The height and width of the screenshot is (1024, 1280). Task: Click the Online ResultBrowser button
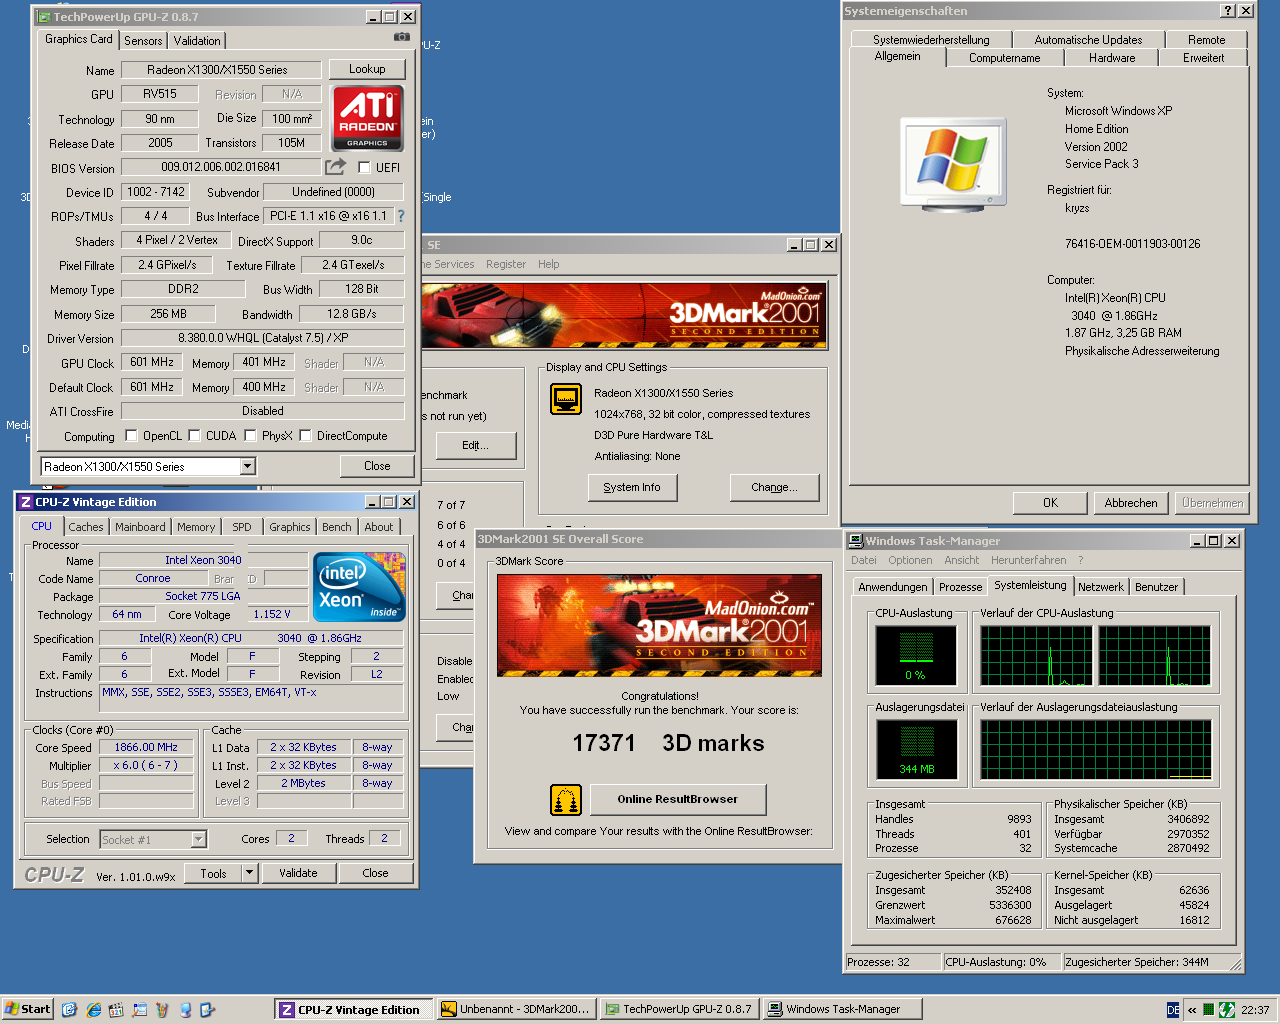[x=678, y=799]
